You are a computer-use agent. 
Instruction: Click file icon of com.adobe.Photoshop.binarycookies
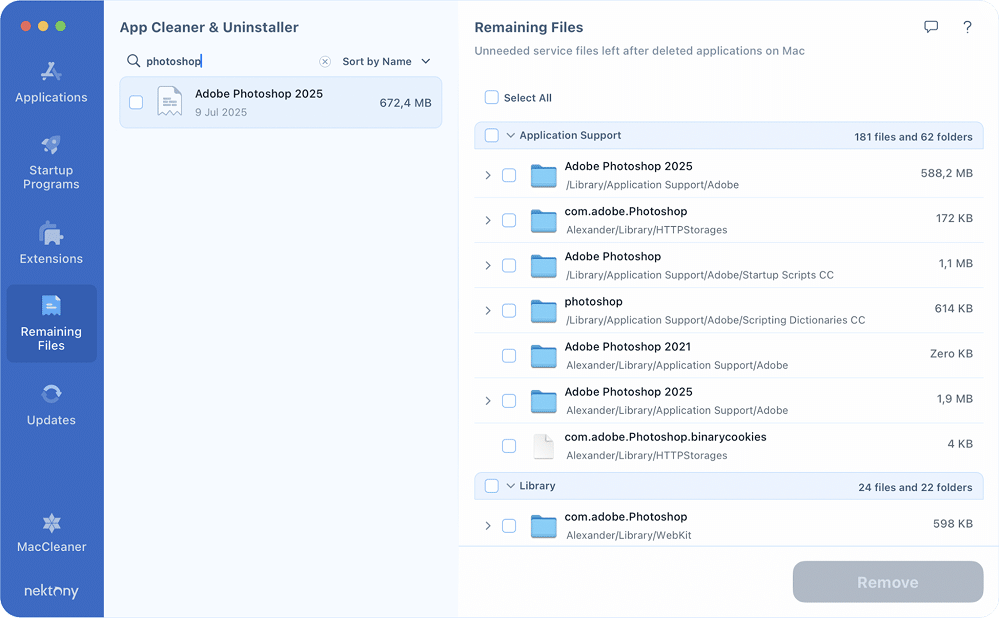click(x=543, y=446)
